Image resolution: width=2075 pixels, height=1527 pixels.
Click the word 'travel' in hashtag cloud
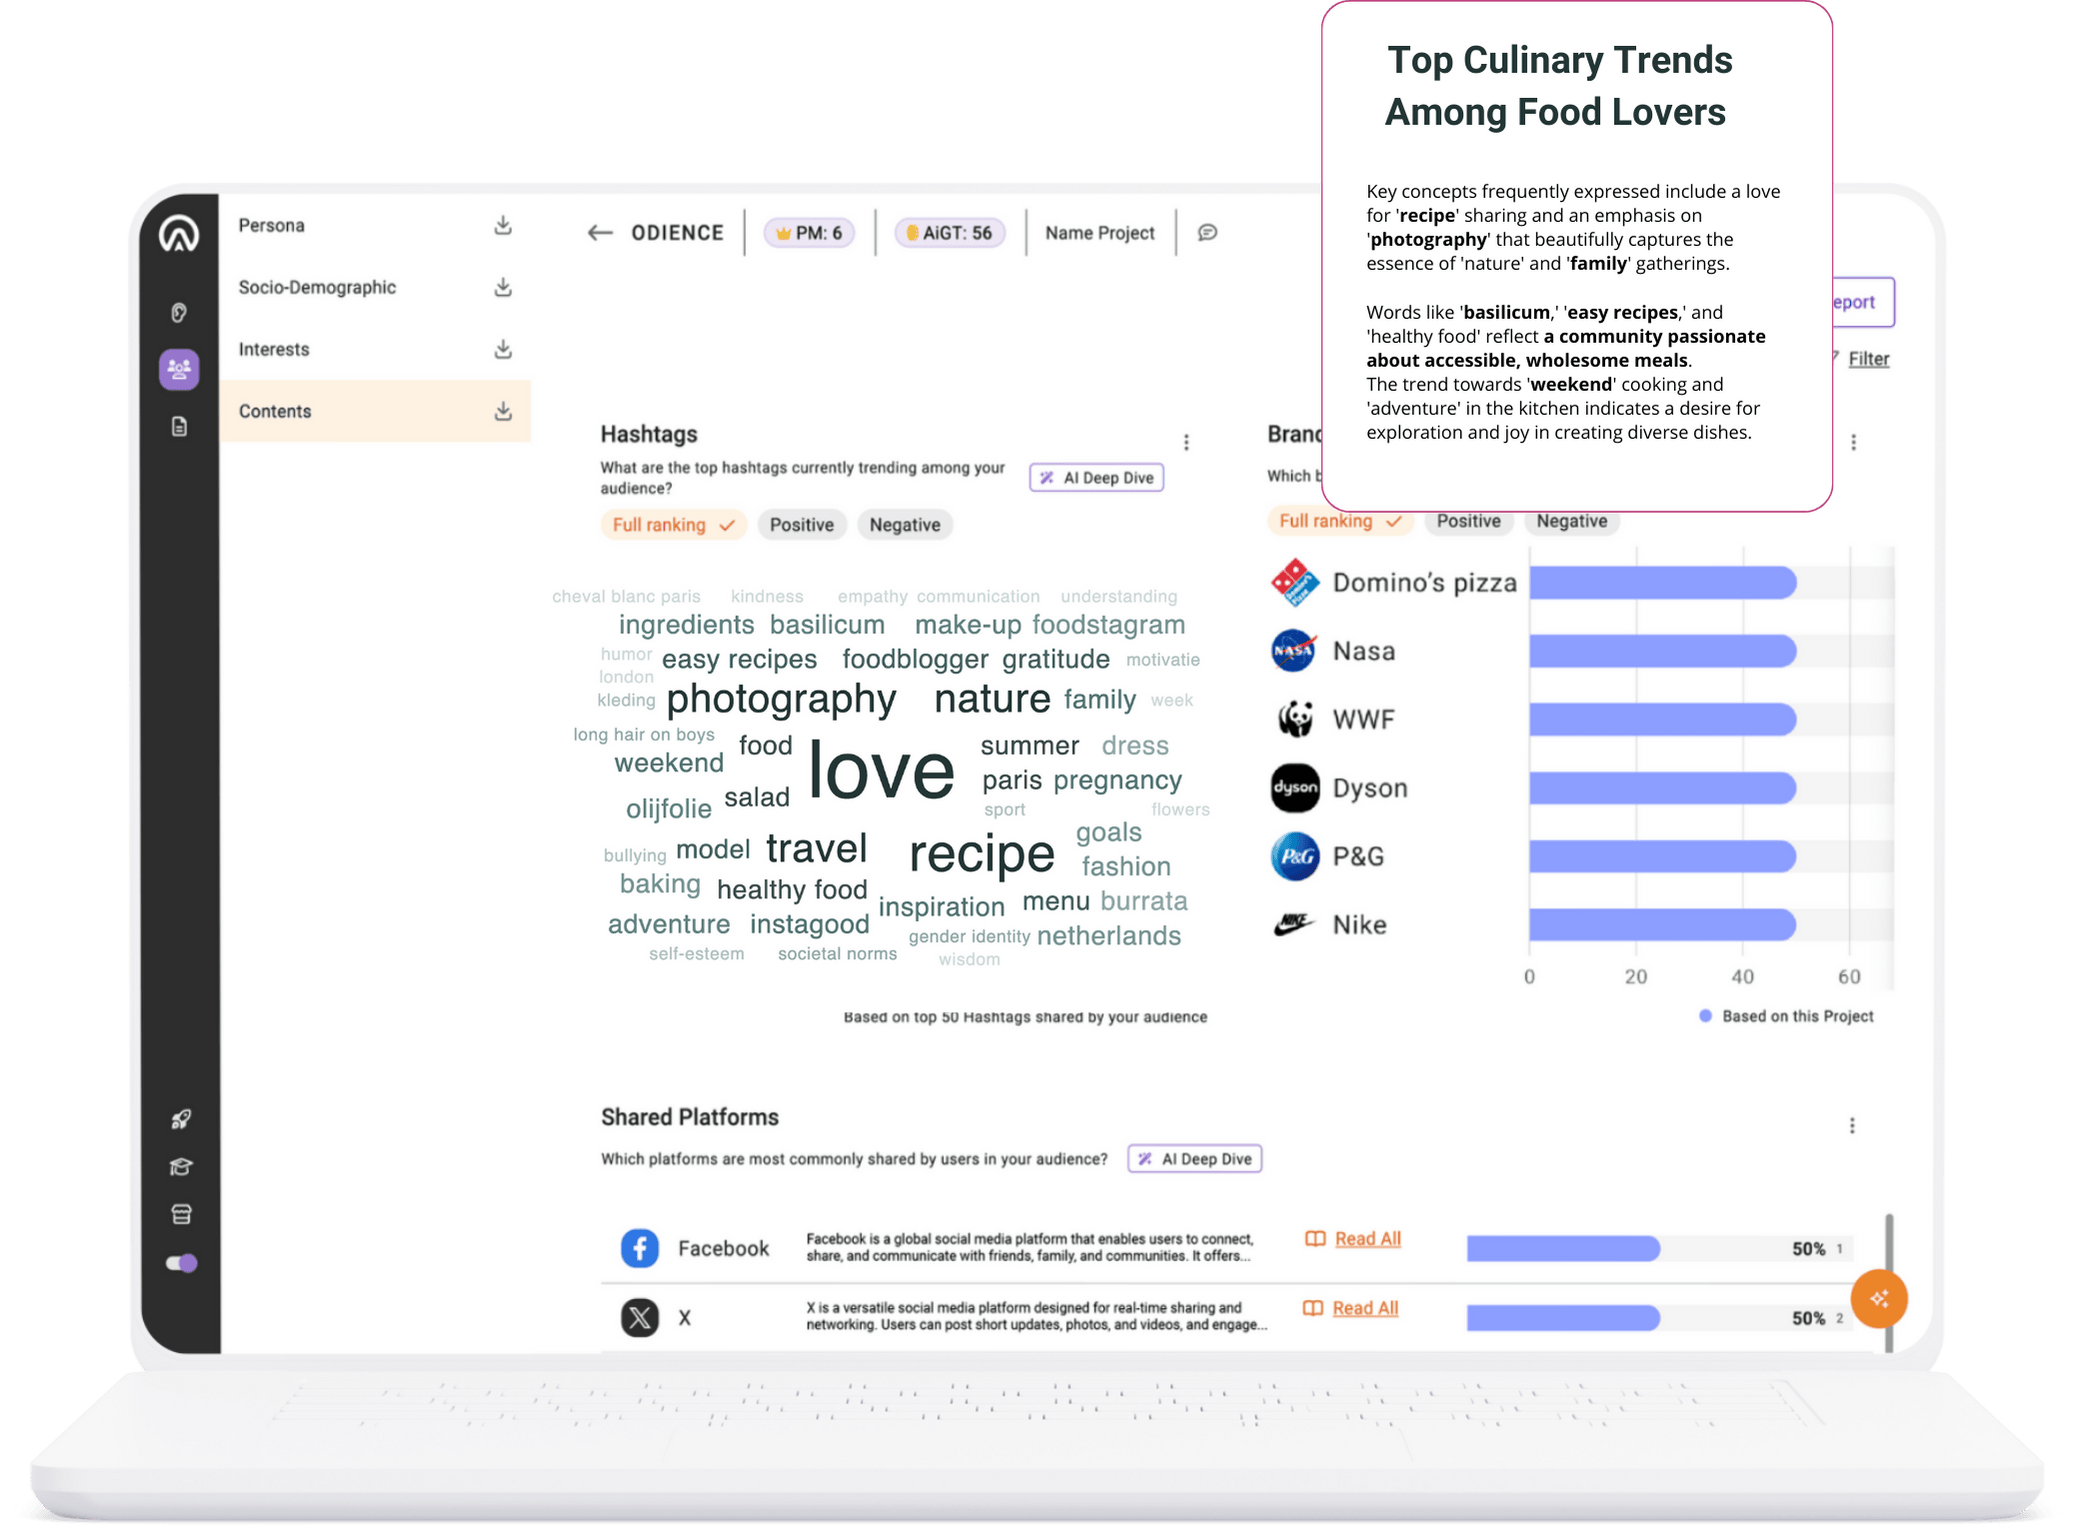click(x=816, y=848)
